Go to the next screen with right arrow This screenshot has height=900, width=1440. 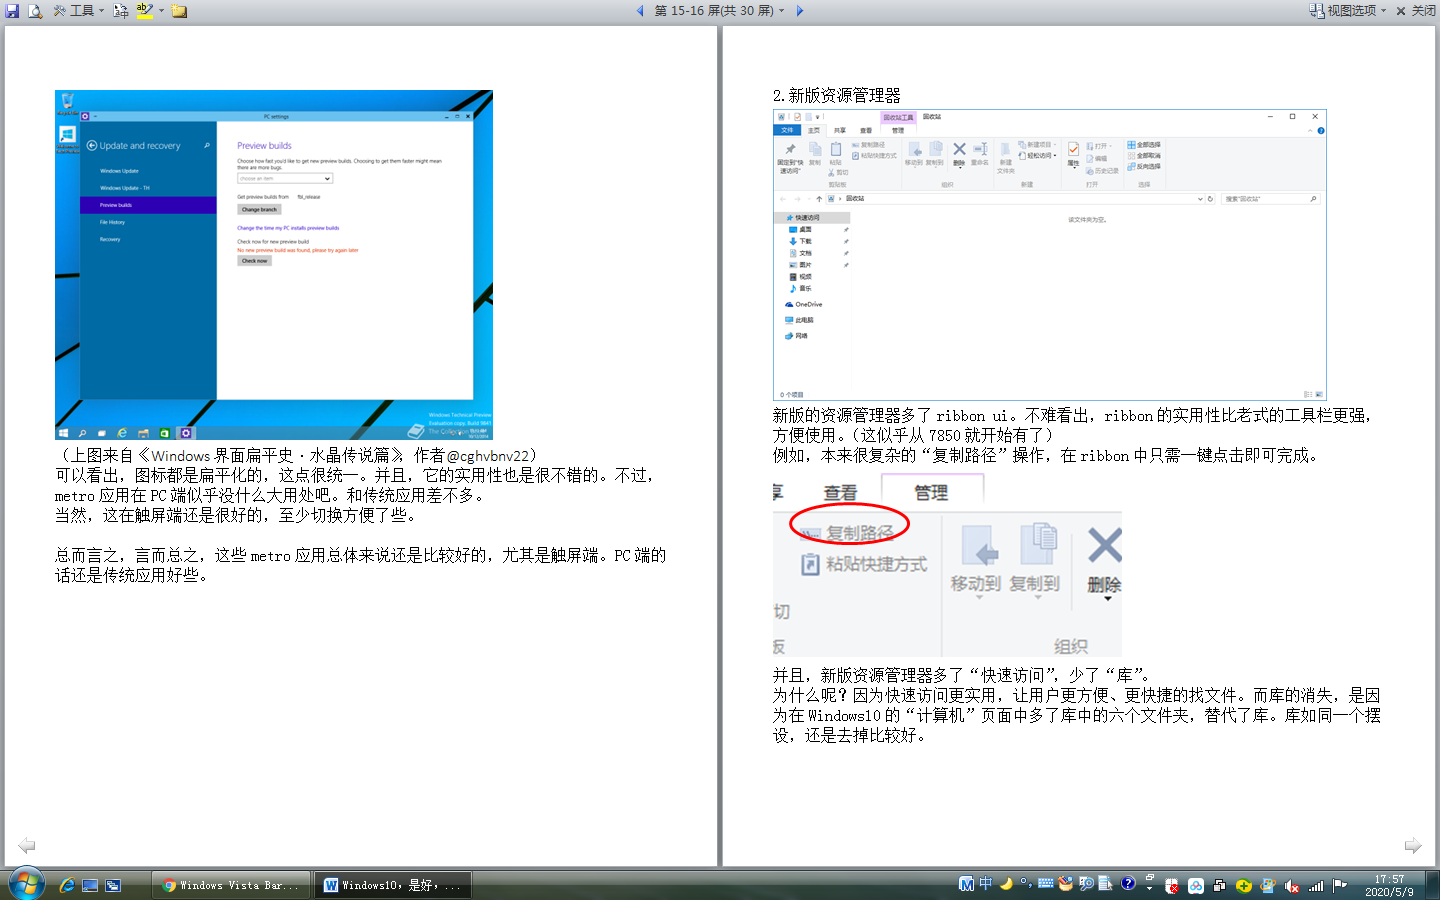(x=799, y=11)
